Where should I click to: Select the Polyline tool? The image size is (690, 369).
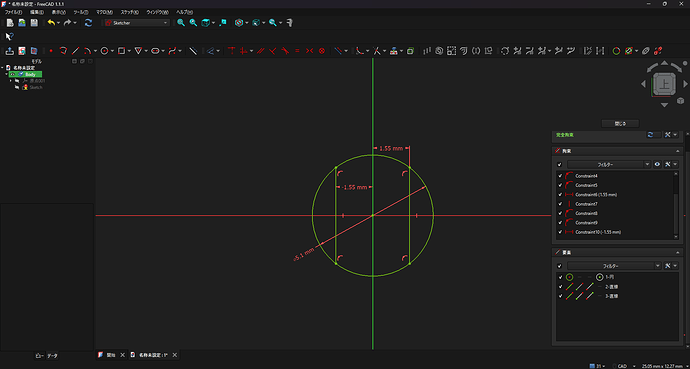[63, 51]
